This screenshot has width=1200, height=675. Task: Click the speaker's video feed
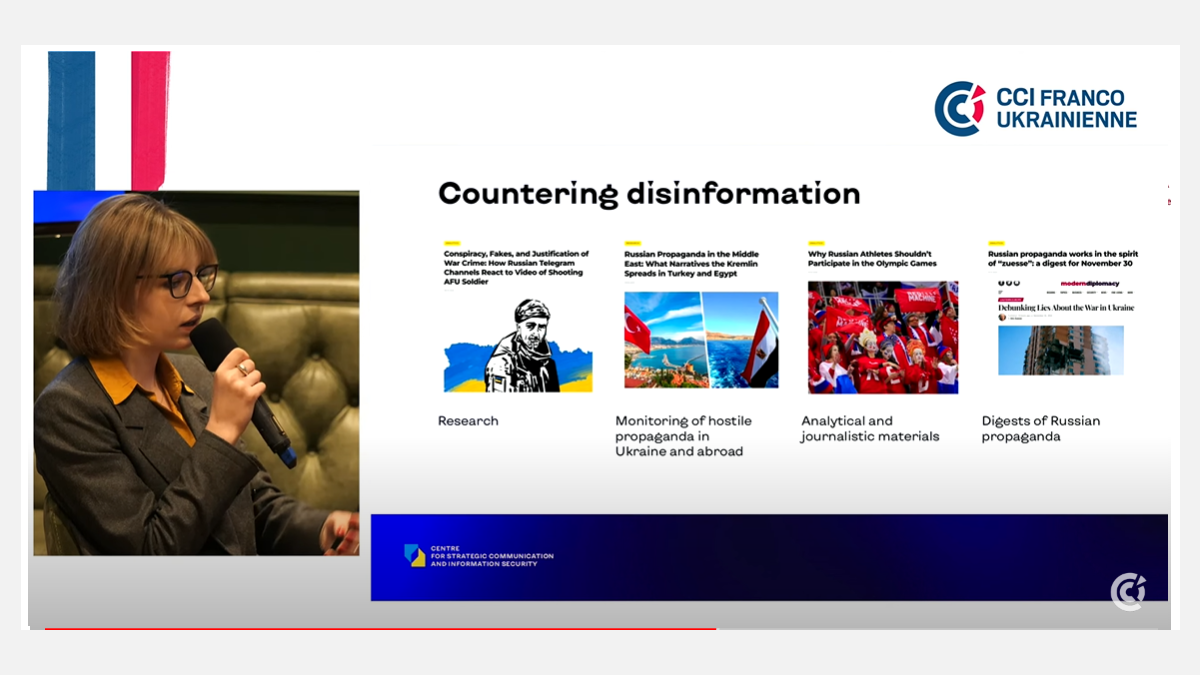(x=196, y=372)
